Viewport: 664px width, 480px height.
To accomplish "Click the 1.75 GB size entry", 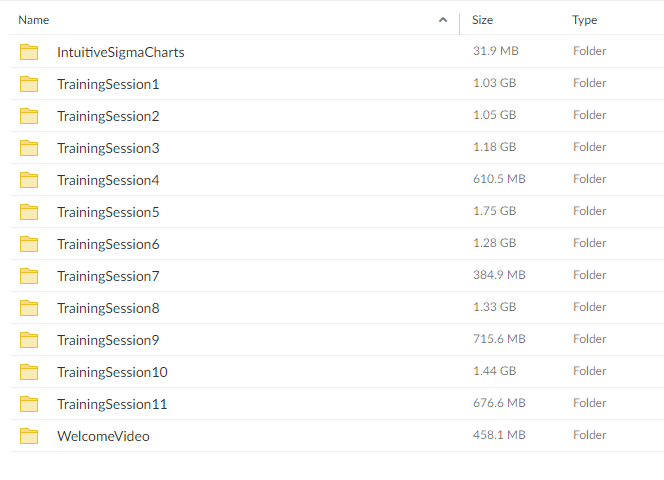I will coord(495,211).
